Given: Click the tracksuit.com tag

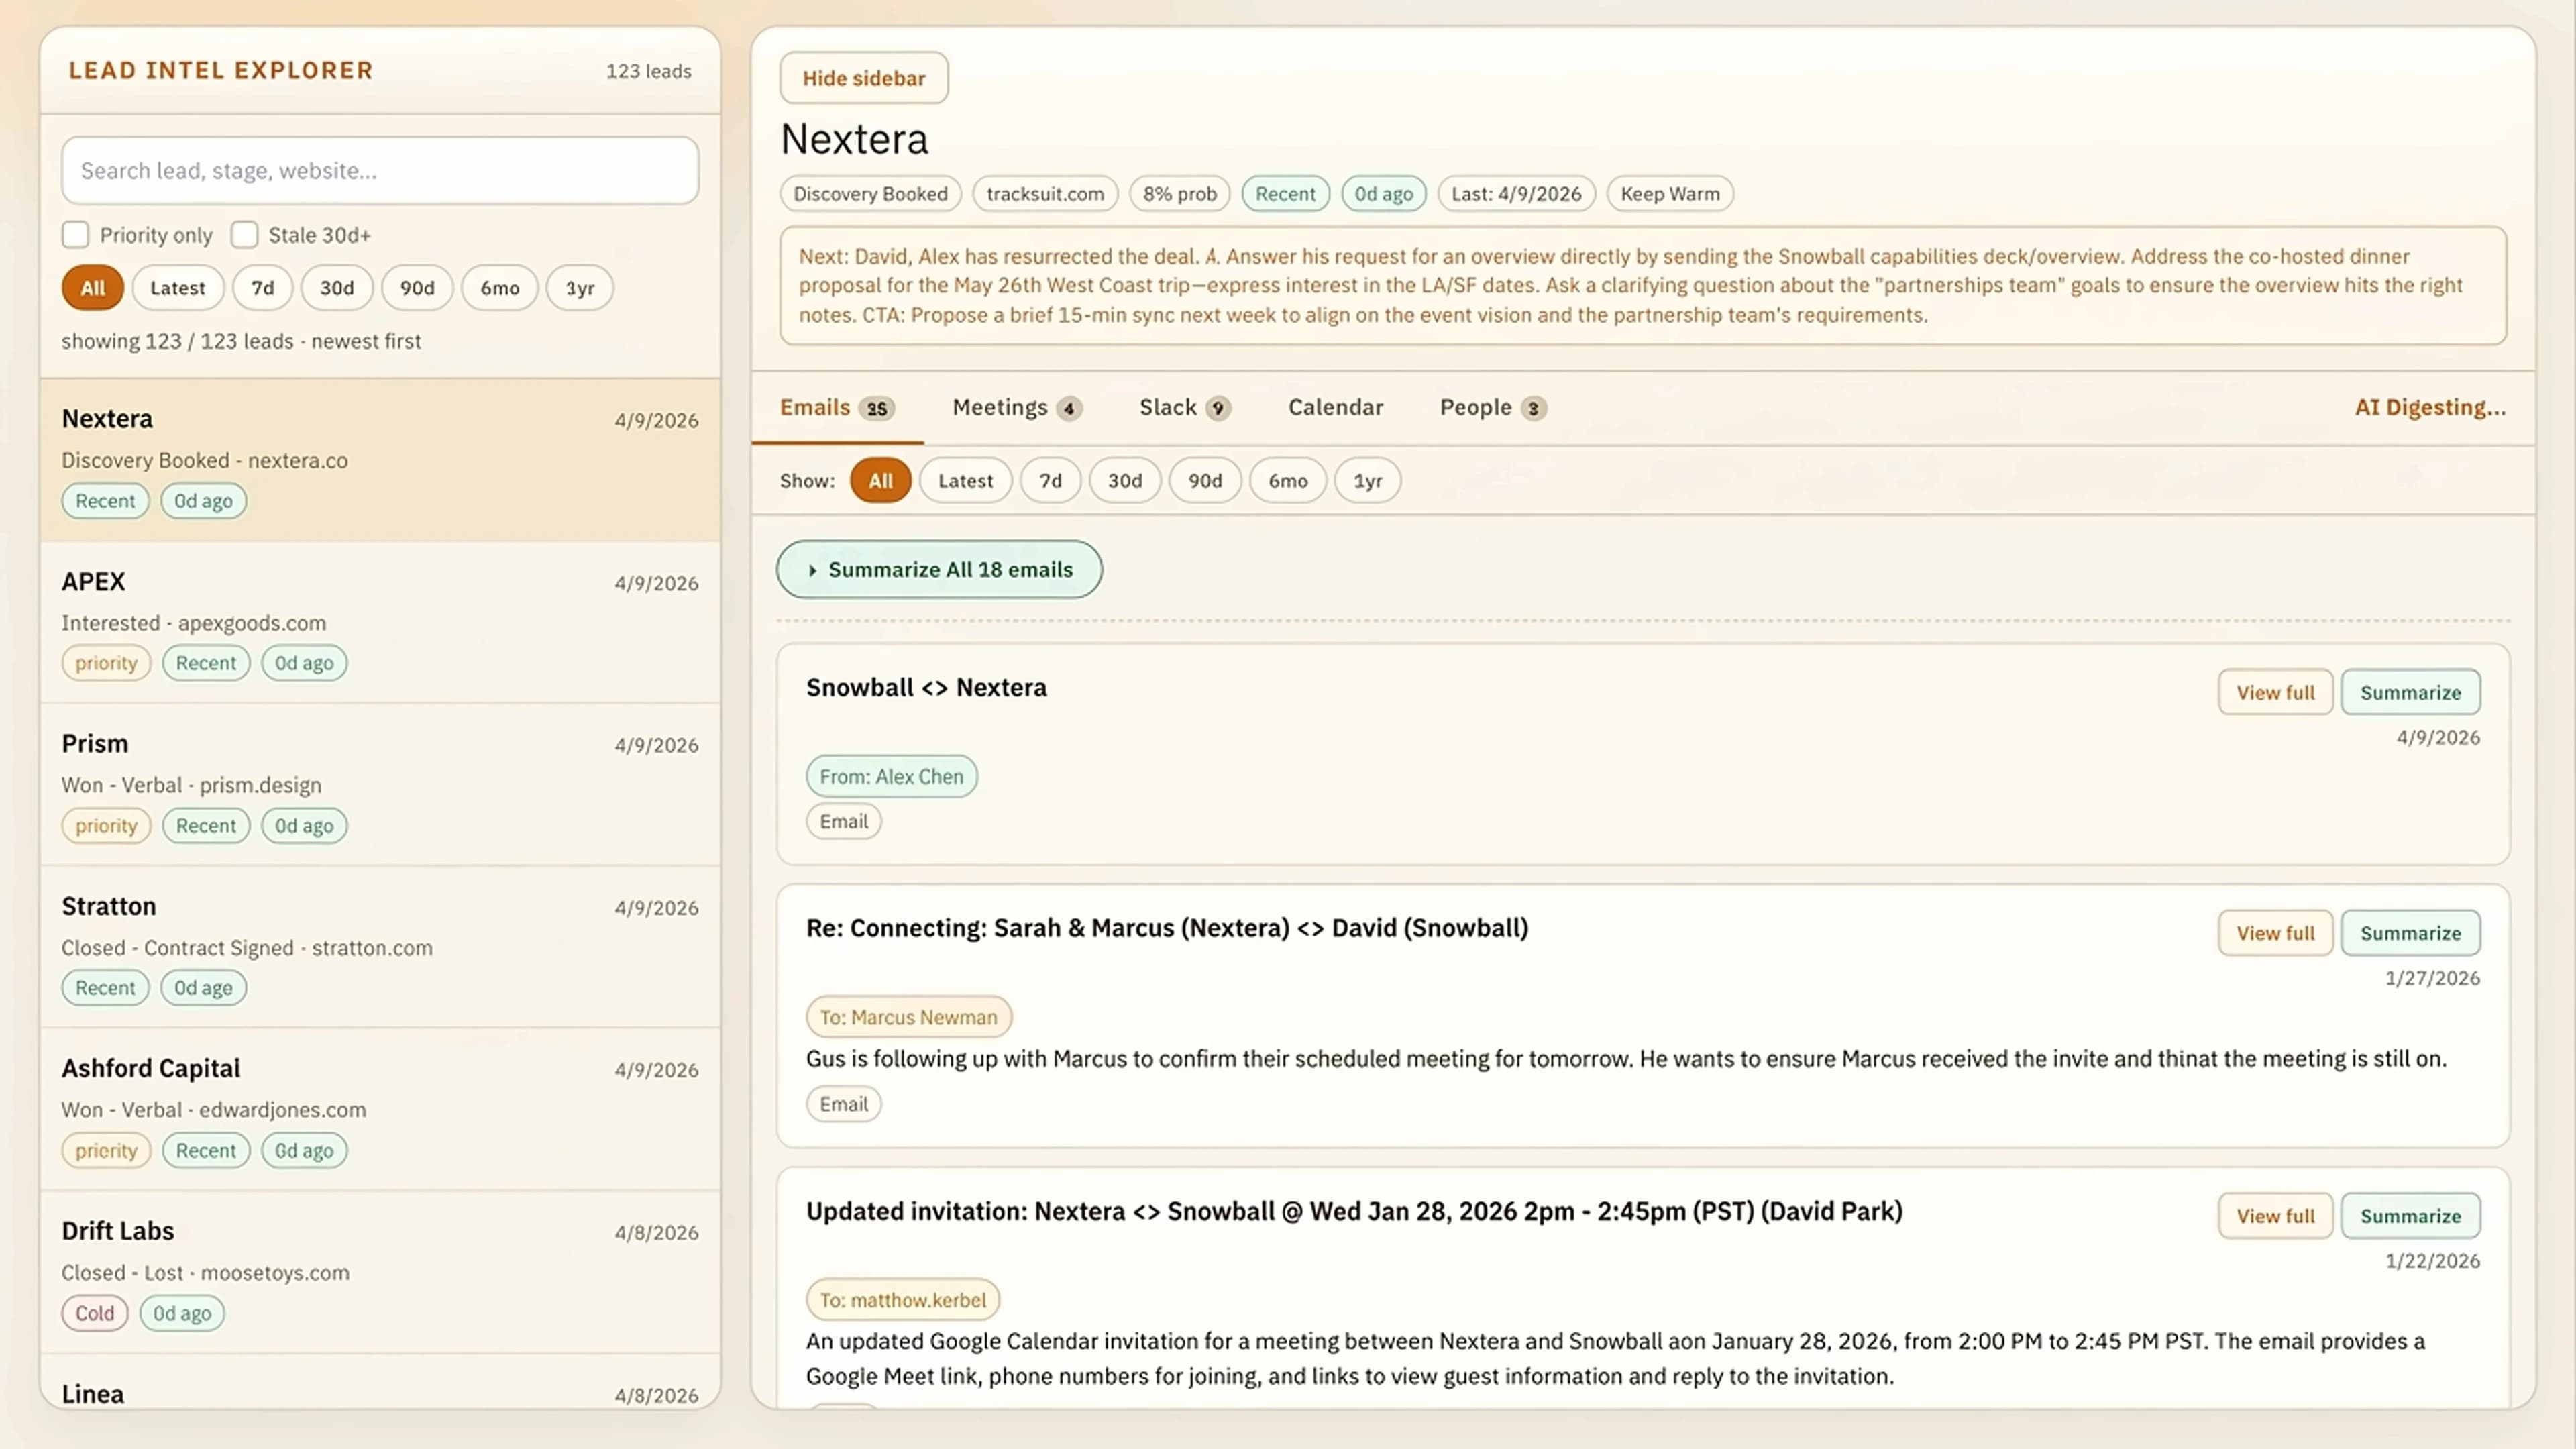Looking at the screenshot, I should point(1045,194).
